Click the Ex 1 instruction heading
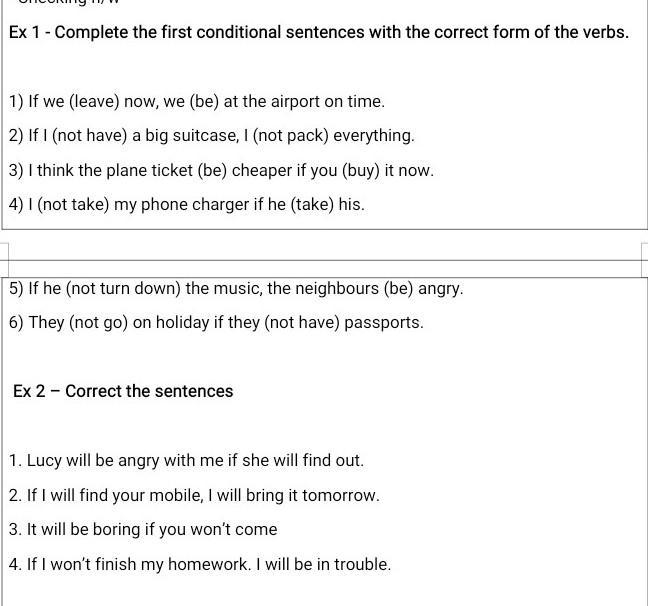The image size is (648, 606). (x=318, y=32)
